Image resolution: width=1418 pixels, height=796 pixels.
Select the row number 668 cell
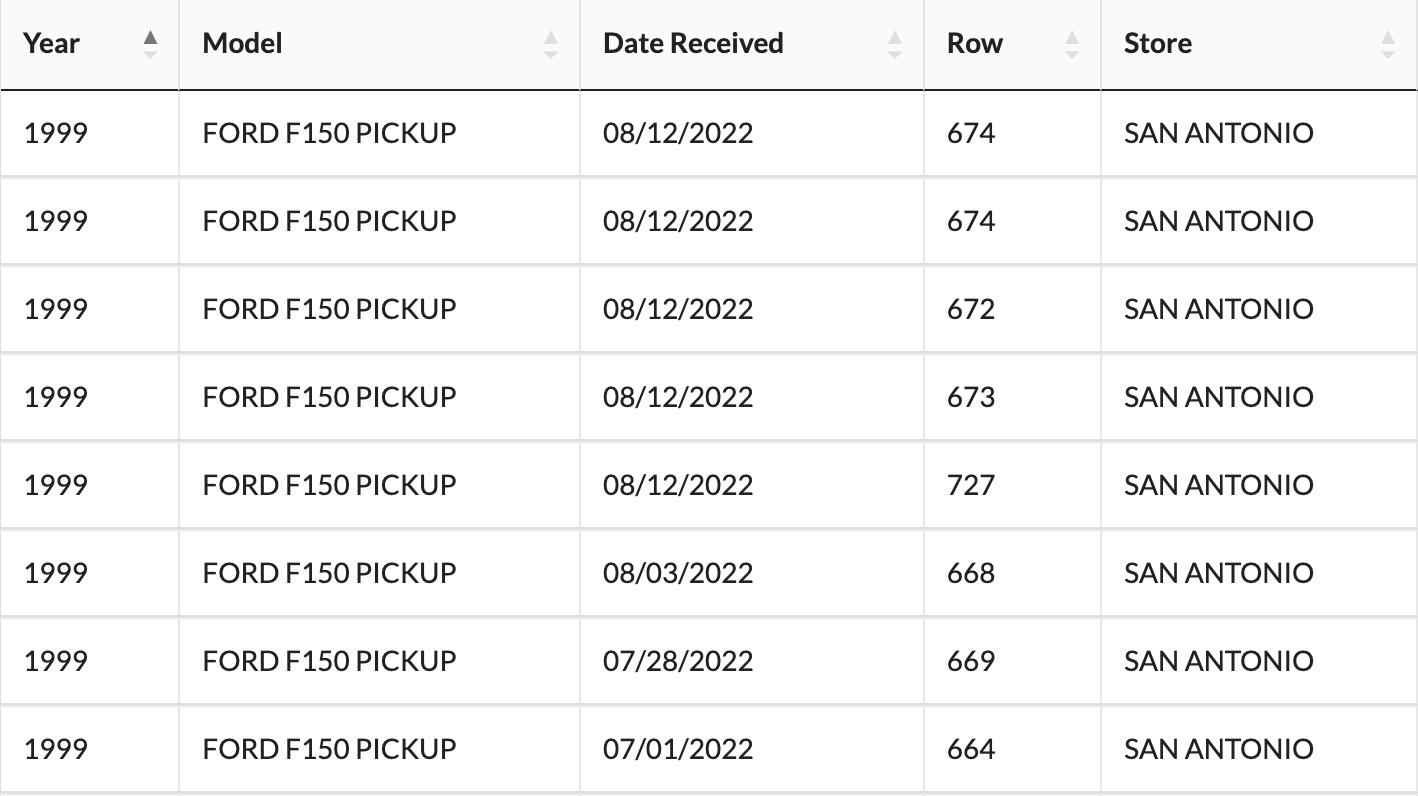coord(971,573)
